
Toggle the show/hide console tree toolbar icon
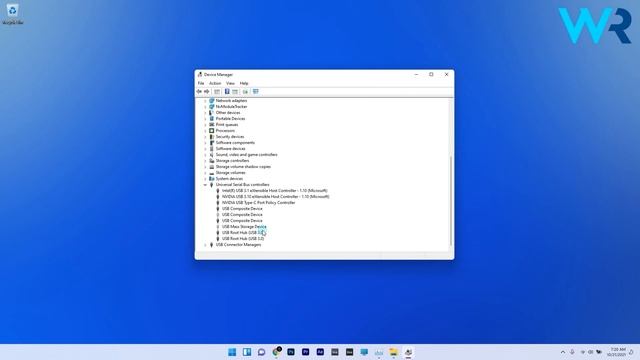coord(217,91)
